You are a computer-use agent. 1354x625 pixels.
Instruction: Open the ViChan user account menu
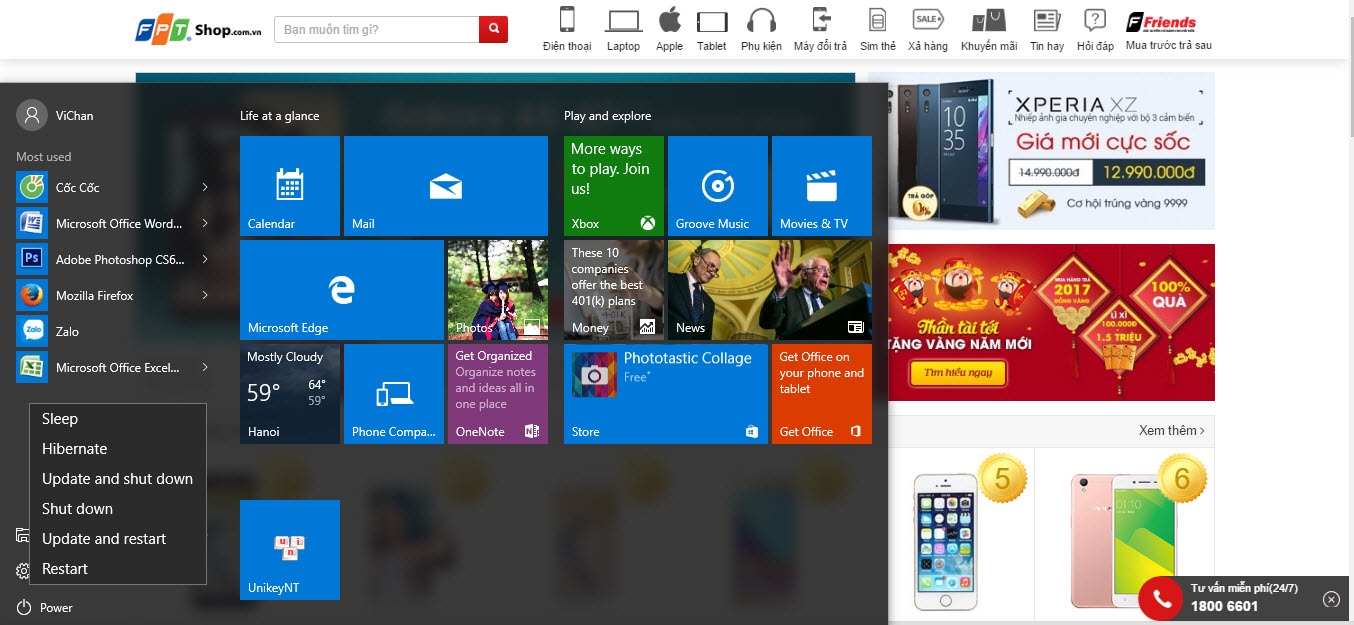click(55, 116)
